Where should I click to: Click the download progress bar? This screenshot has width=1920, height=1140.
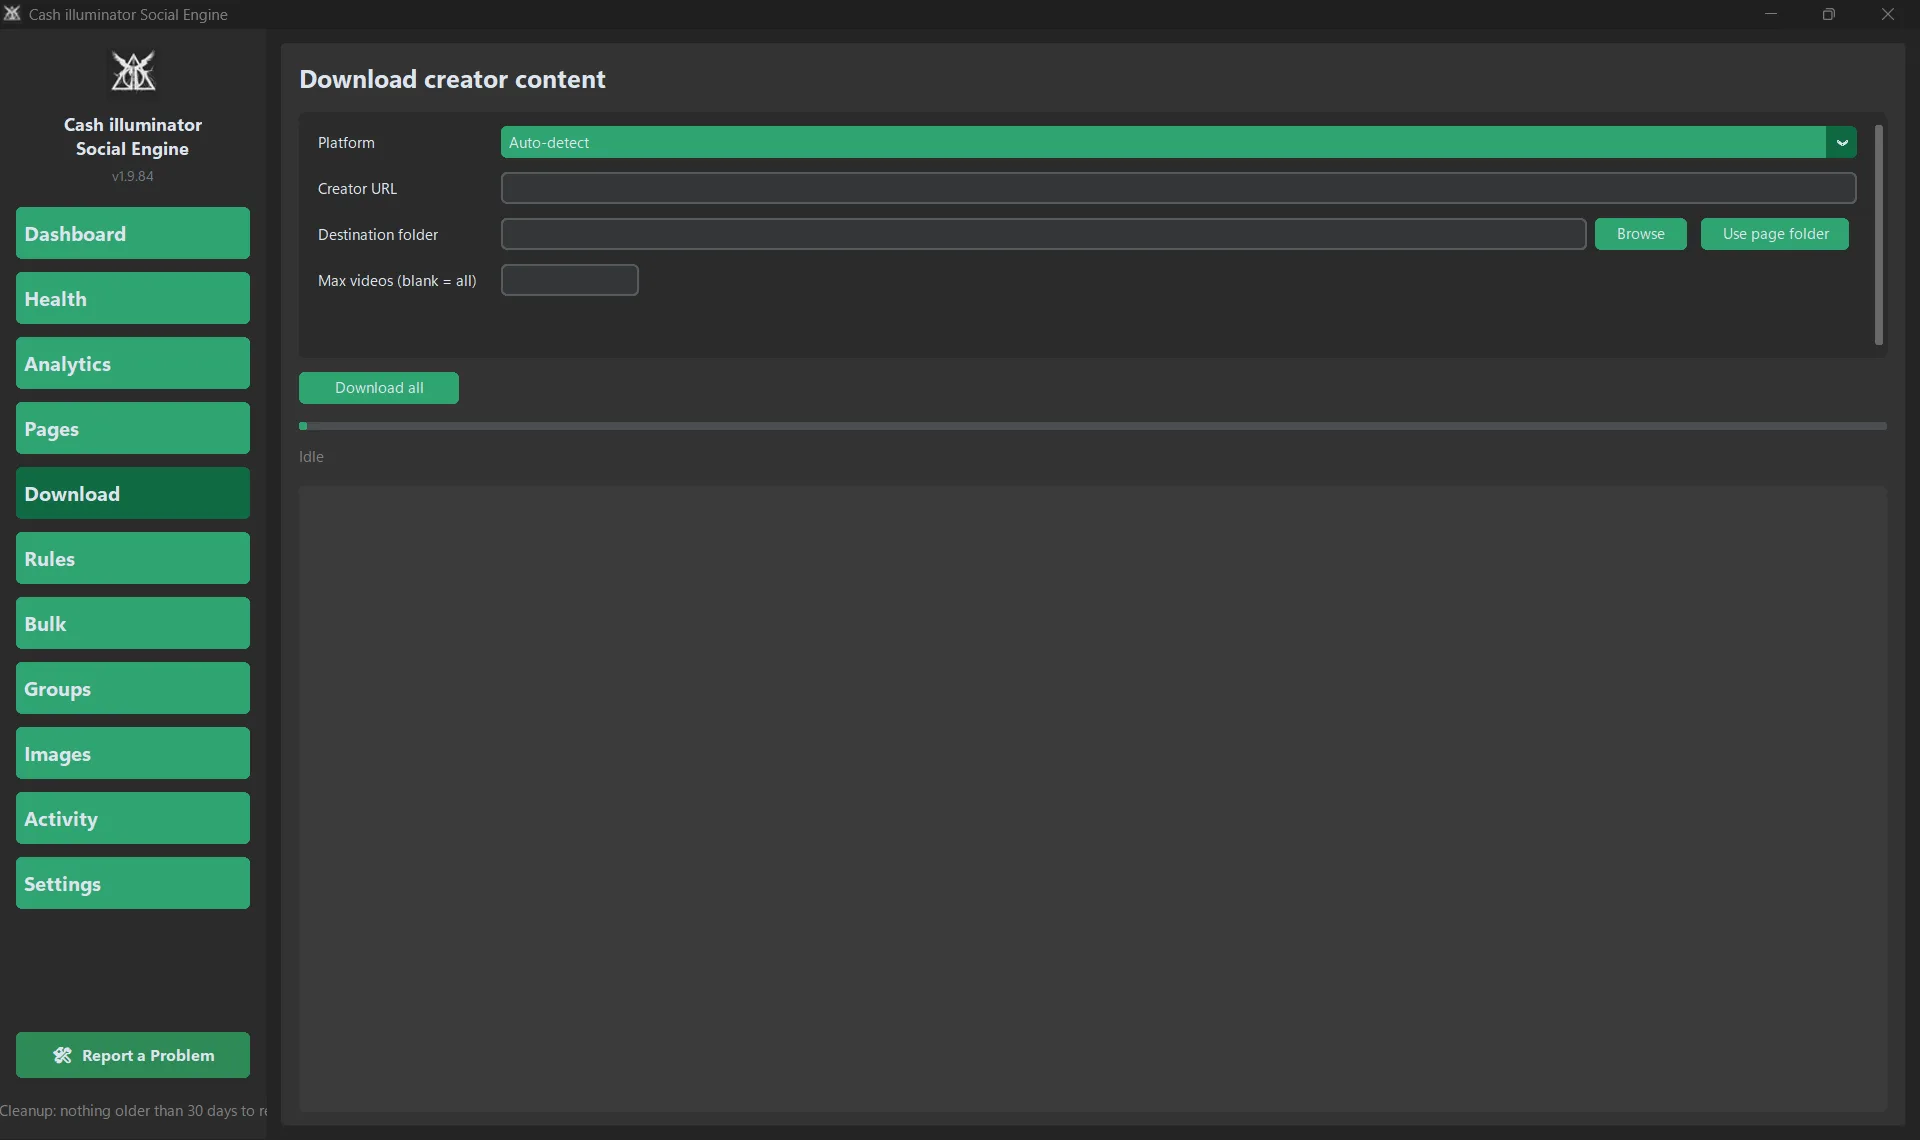tap(1092, 426)
